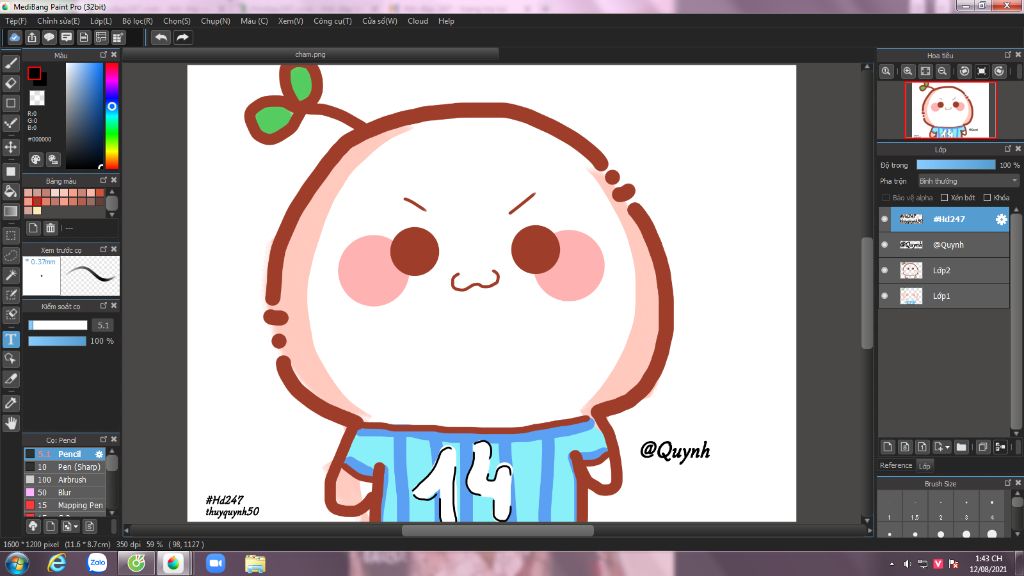Select the transparent color swatch
Image resolution: width=1024 pixels, height=576 pixels.
coord(37,98)
